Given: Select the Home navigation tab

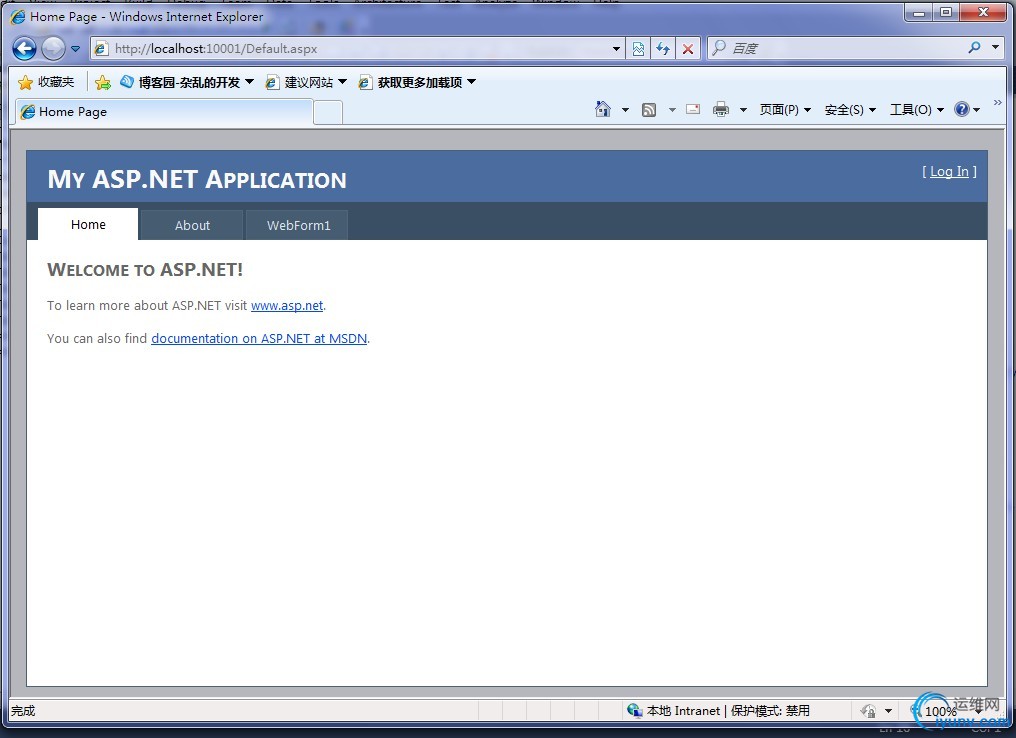Looking at the screenshot, I should (x=88, y=224).
